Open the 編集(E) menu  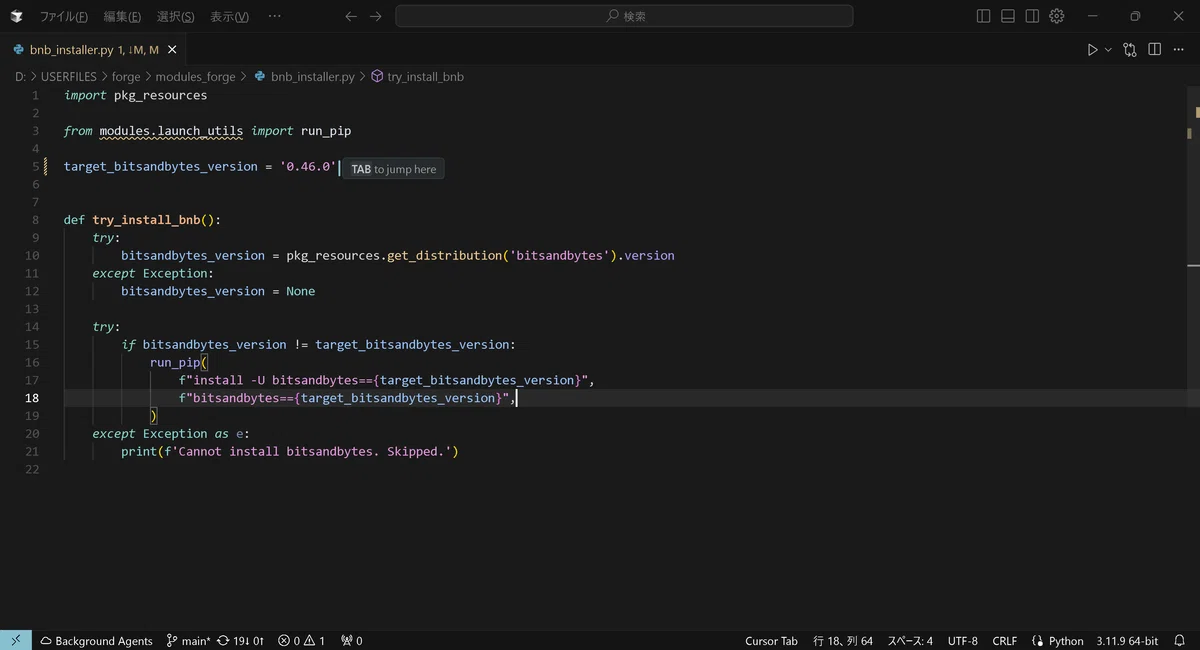[x=122, y=16]
